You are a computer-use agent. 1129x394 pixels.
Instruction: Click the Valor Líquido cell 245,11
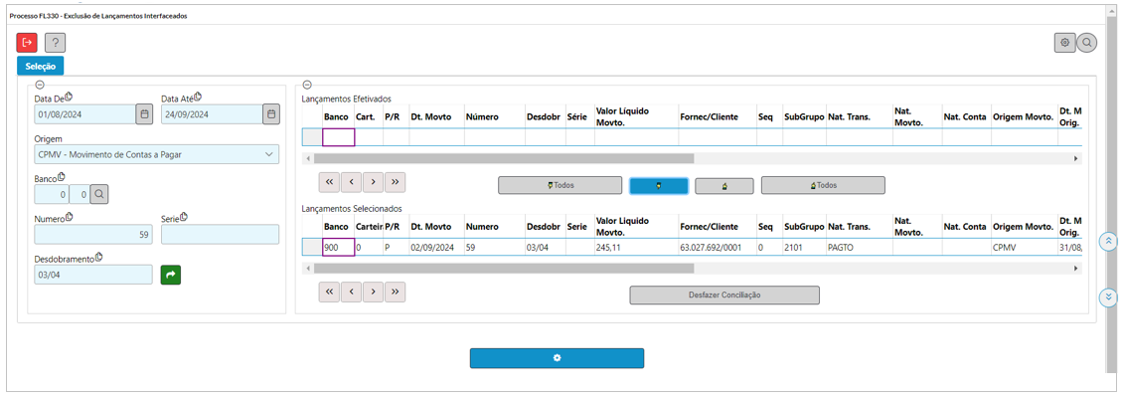636,247
